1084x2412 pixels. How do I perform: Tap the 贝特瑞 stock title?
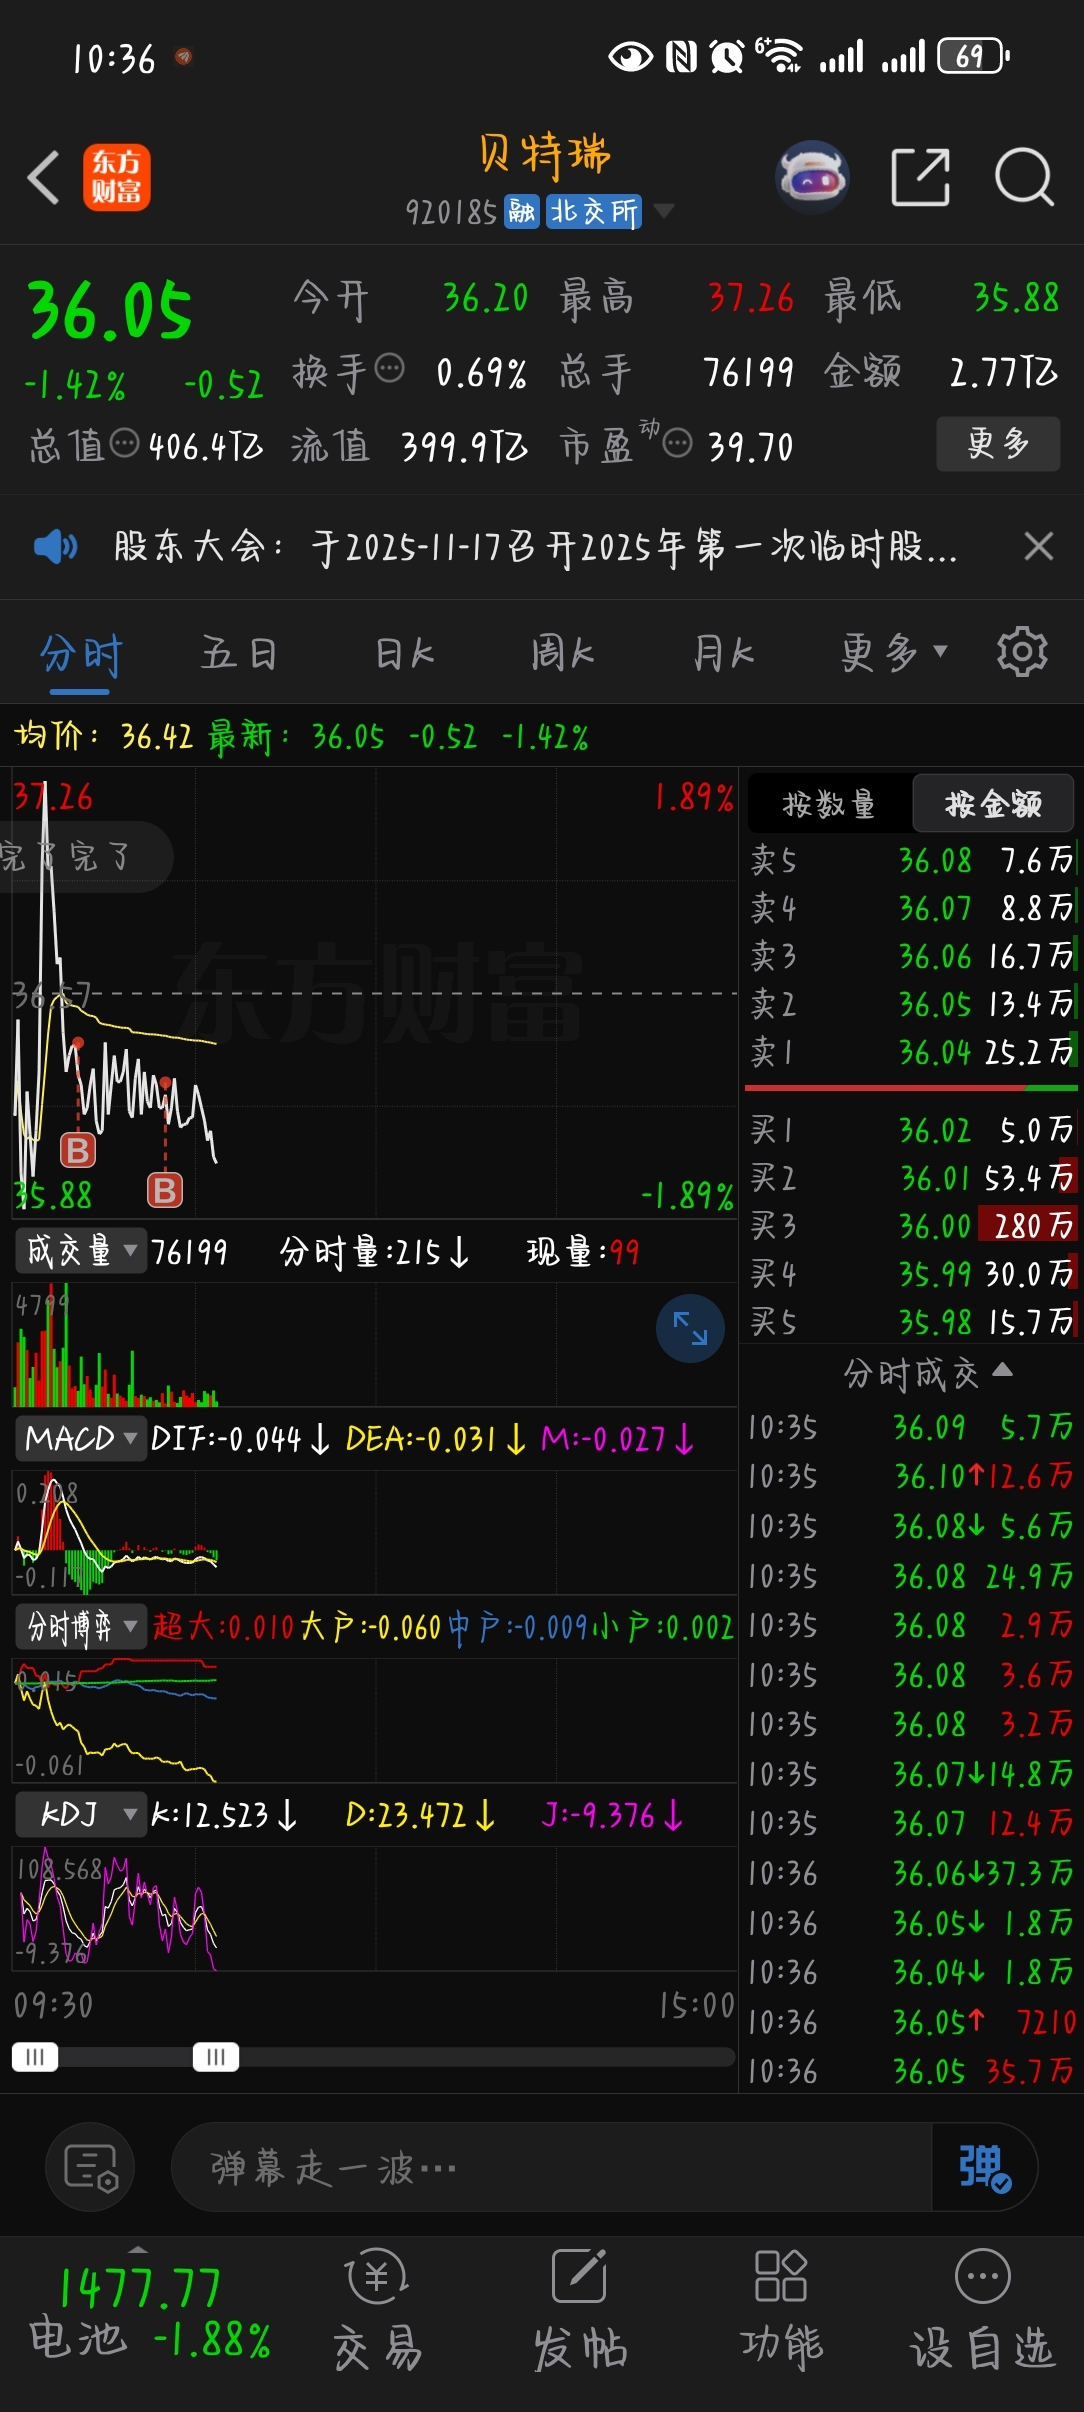(x=544, y=156)
